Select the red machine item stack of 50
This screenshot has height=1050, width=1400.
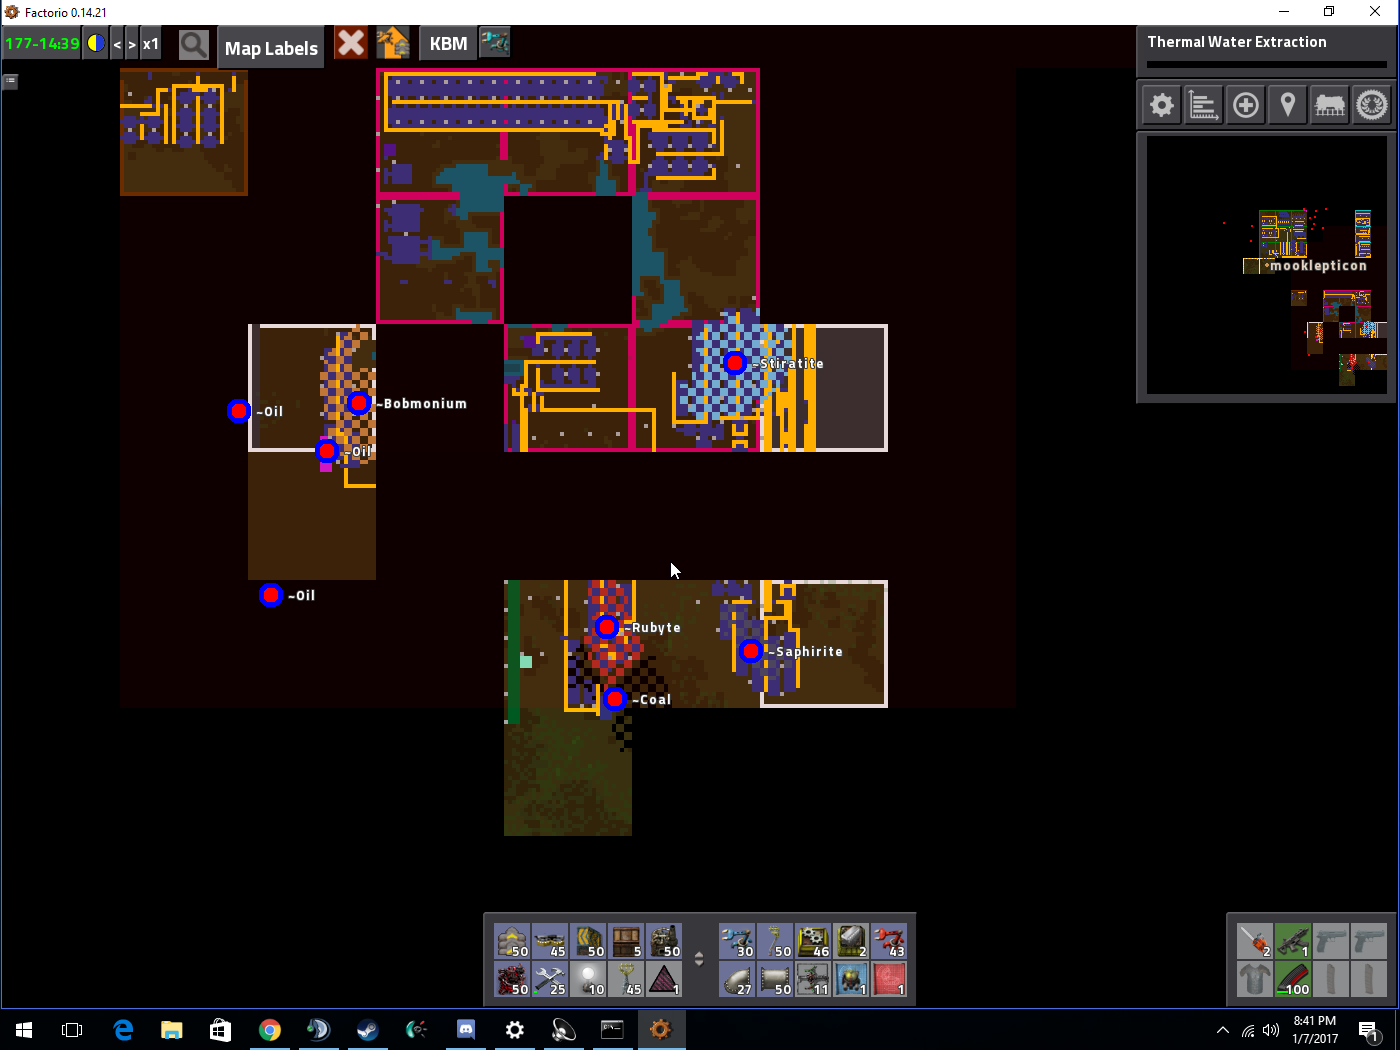(x=512, y=979)
